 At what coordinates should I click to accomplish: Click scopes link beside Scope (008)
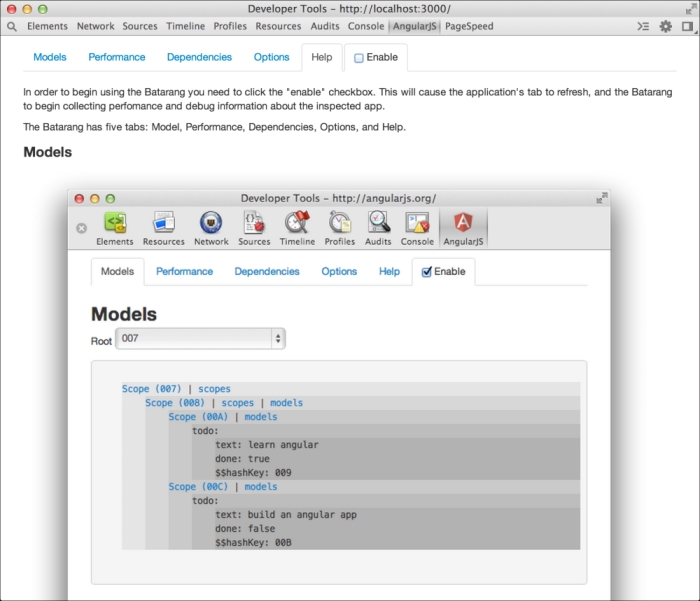(x=238, y=403)
